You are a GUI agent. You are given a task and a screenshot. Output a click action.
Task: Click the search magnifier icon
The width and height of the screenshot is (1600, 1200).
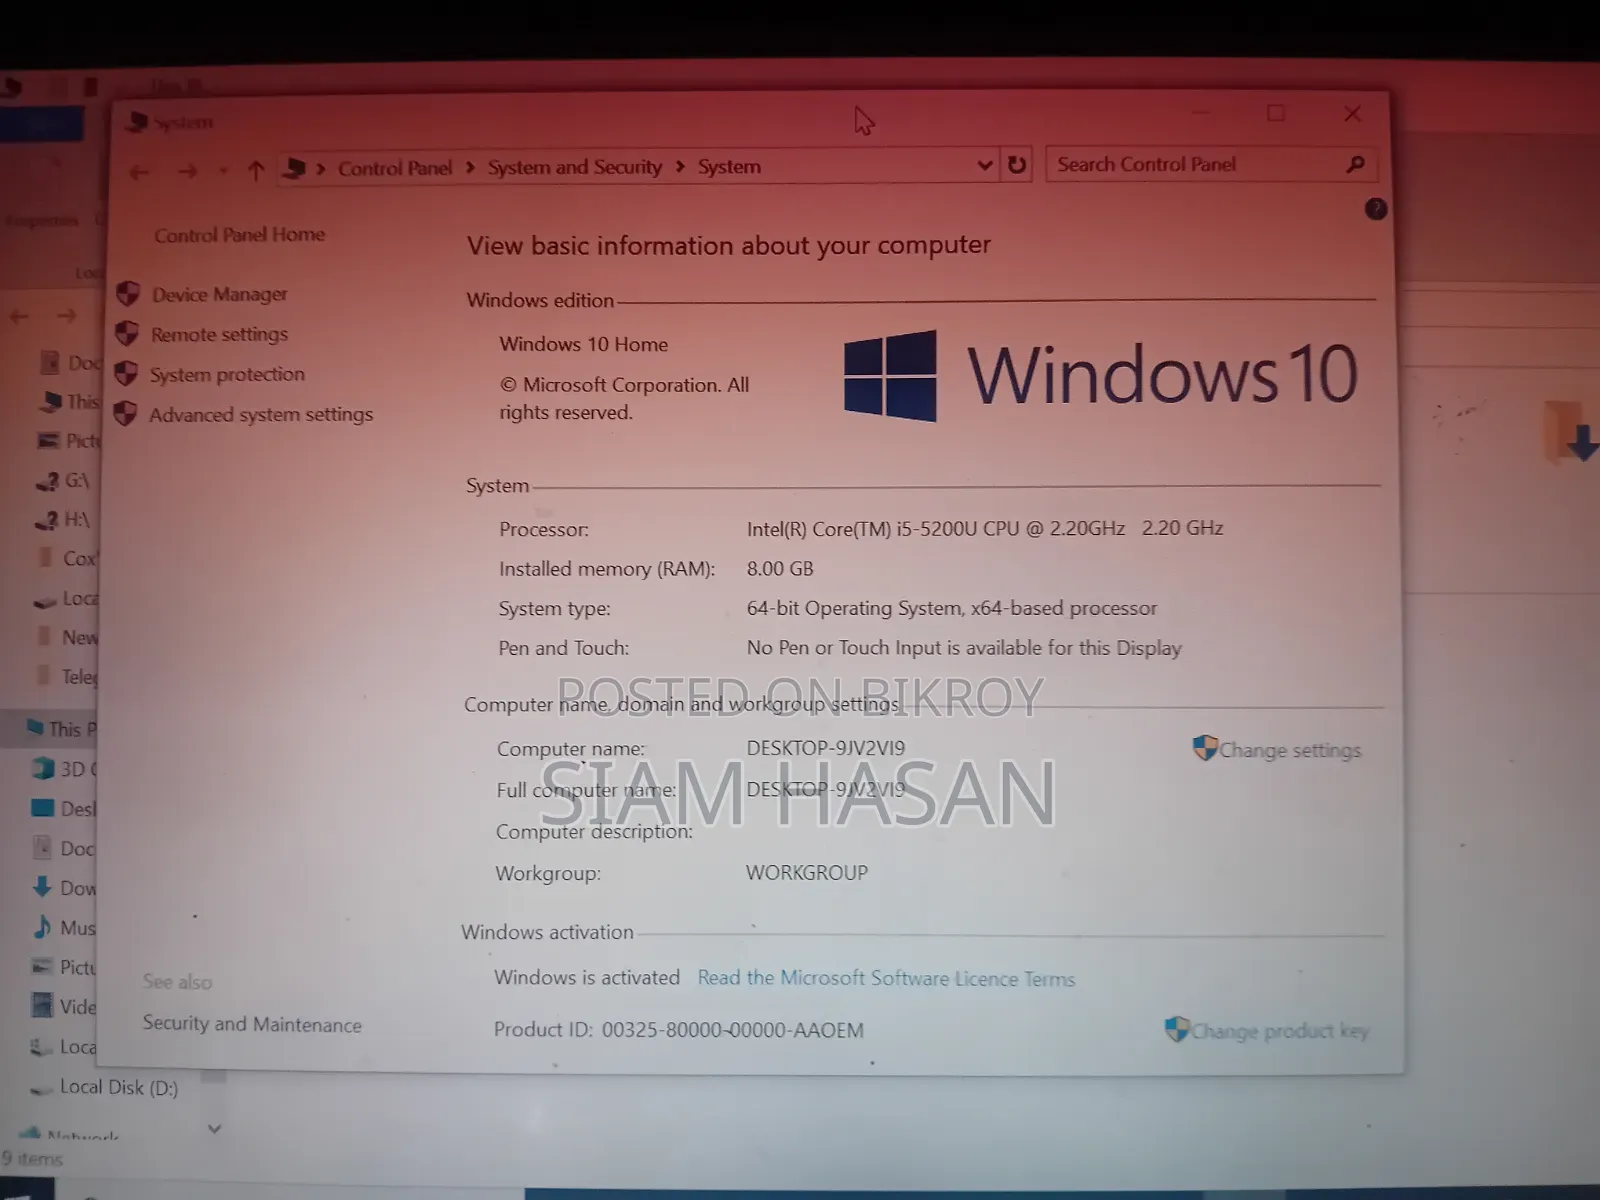[1355, 164]
